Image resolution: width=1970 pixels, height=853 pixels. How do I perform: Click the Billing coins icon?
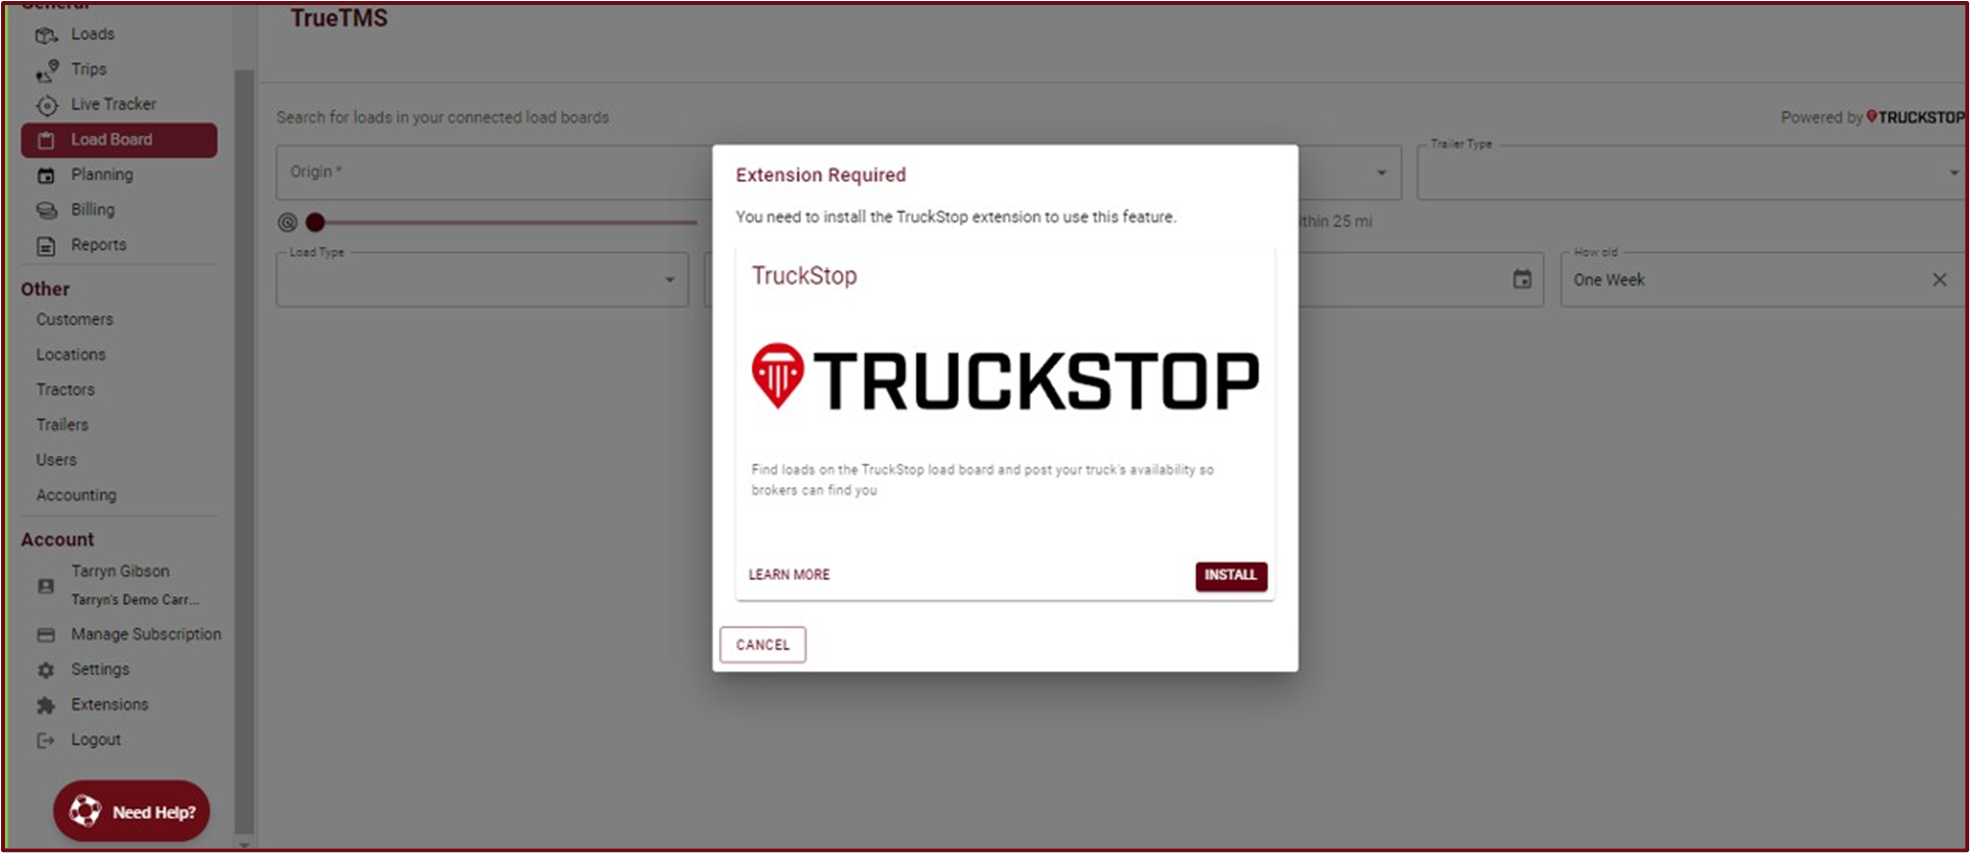(46, 210)
